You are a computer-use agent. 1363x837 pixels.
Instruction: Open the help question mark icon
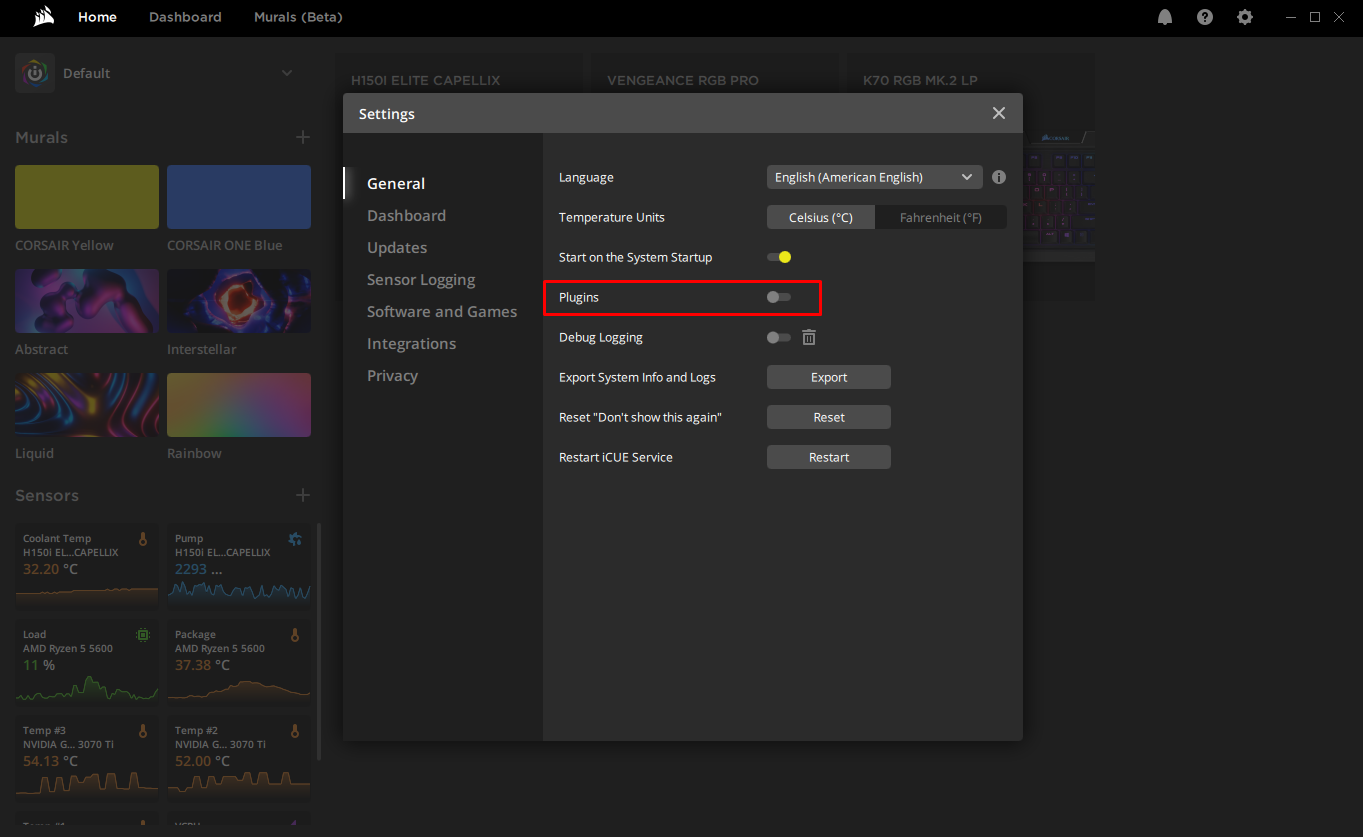pos(1205,17)
